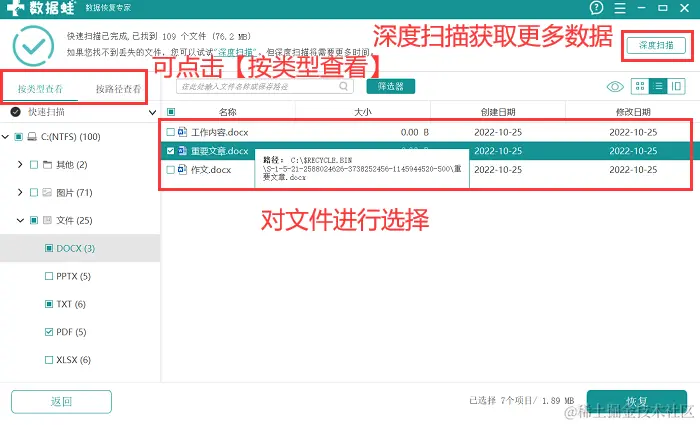The height and width of the screenshot is (425, 700).
Task: Open the 筛选器 filter button
Action: point(391,86)
